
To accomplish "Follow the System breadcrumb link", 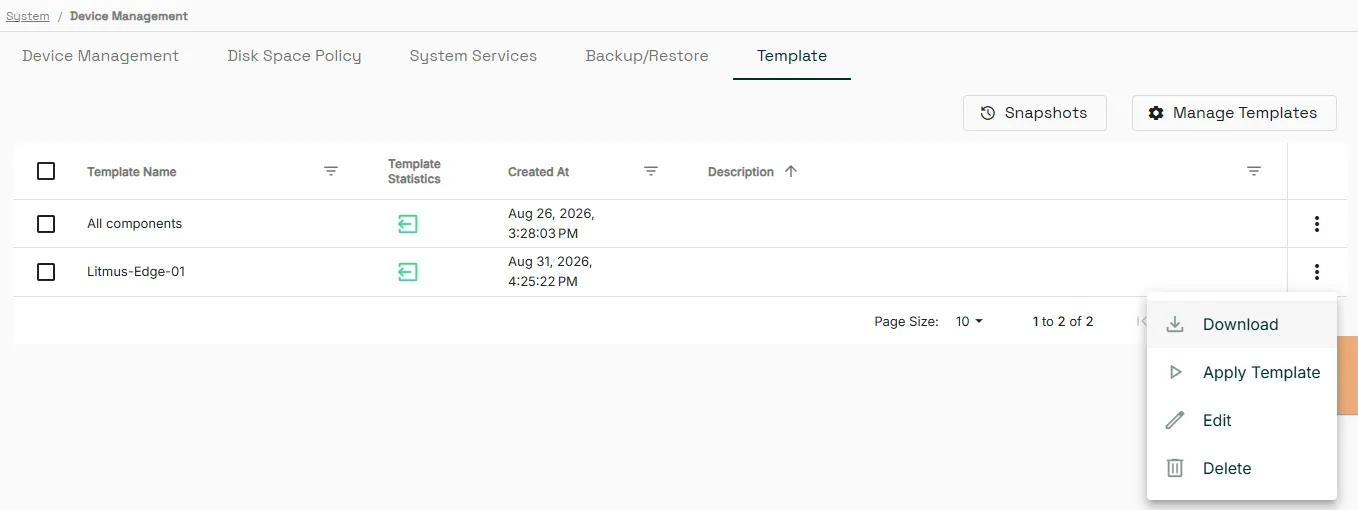I will tap(28, 16).
